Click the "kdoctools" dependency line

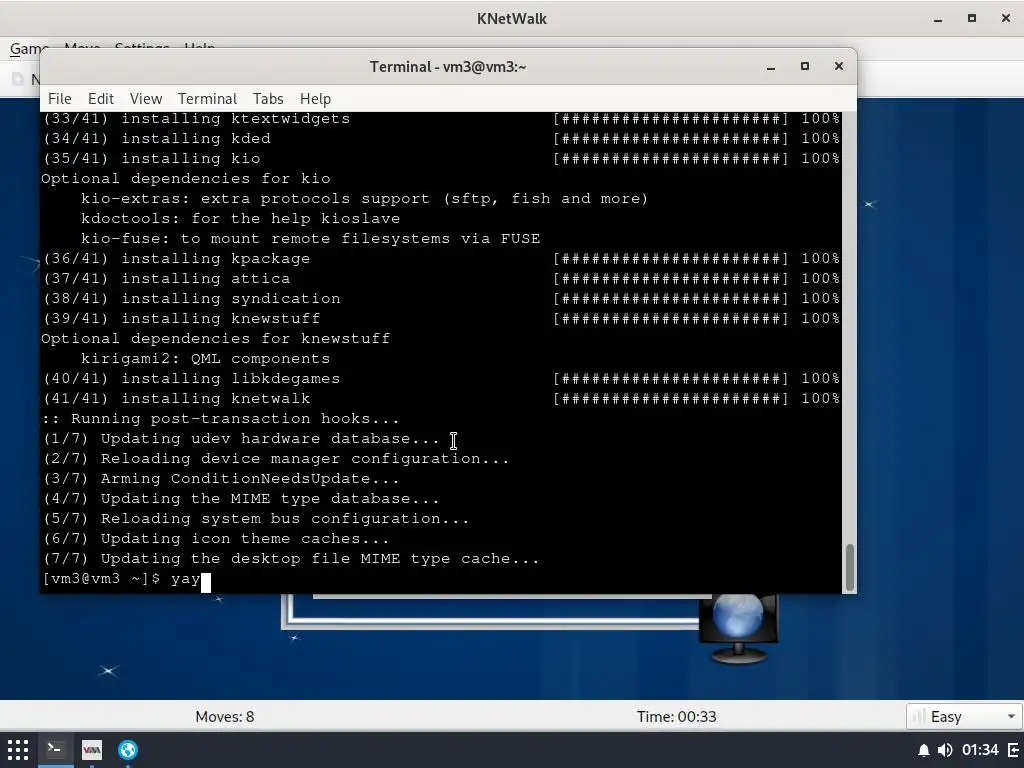click(240, 219)
